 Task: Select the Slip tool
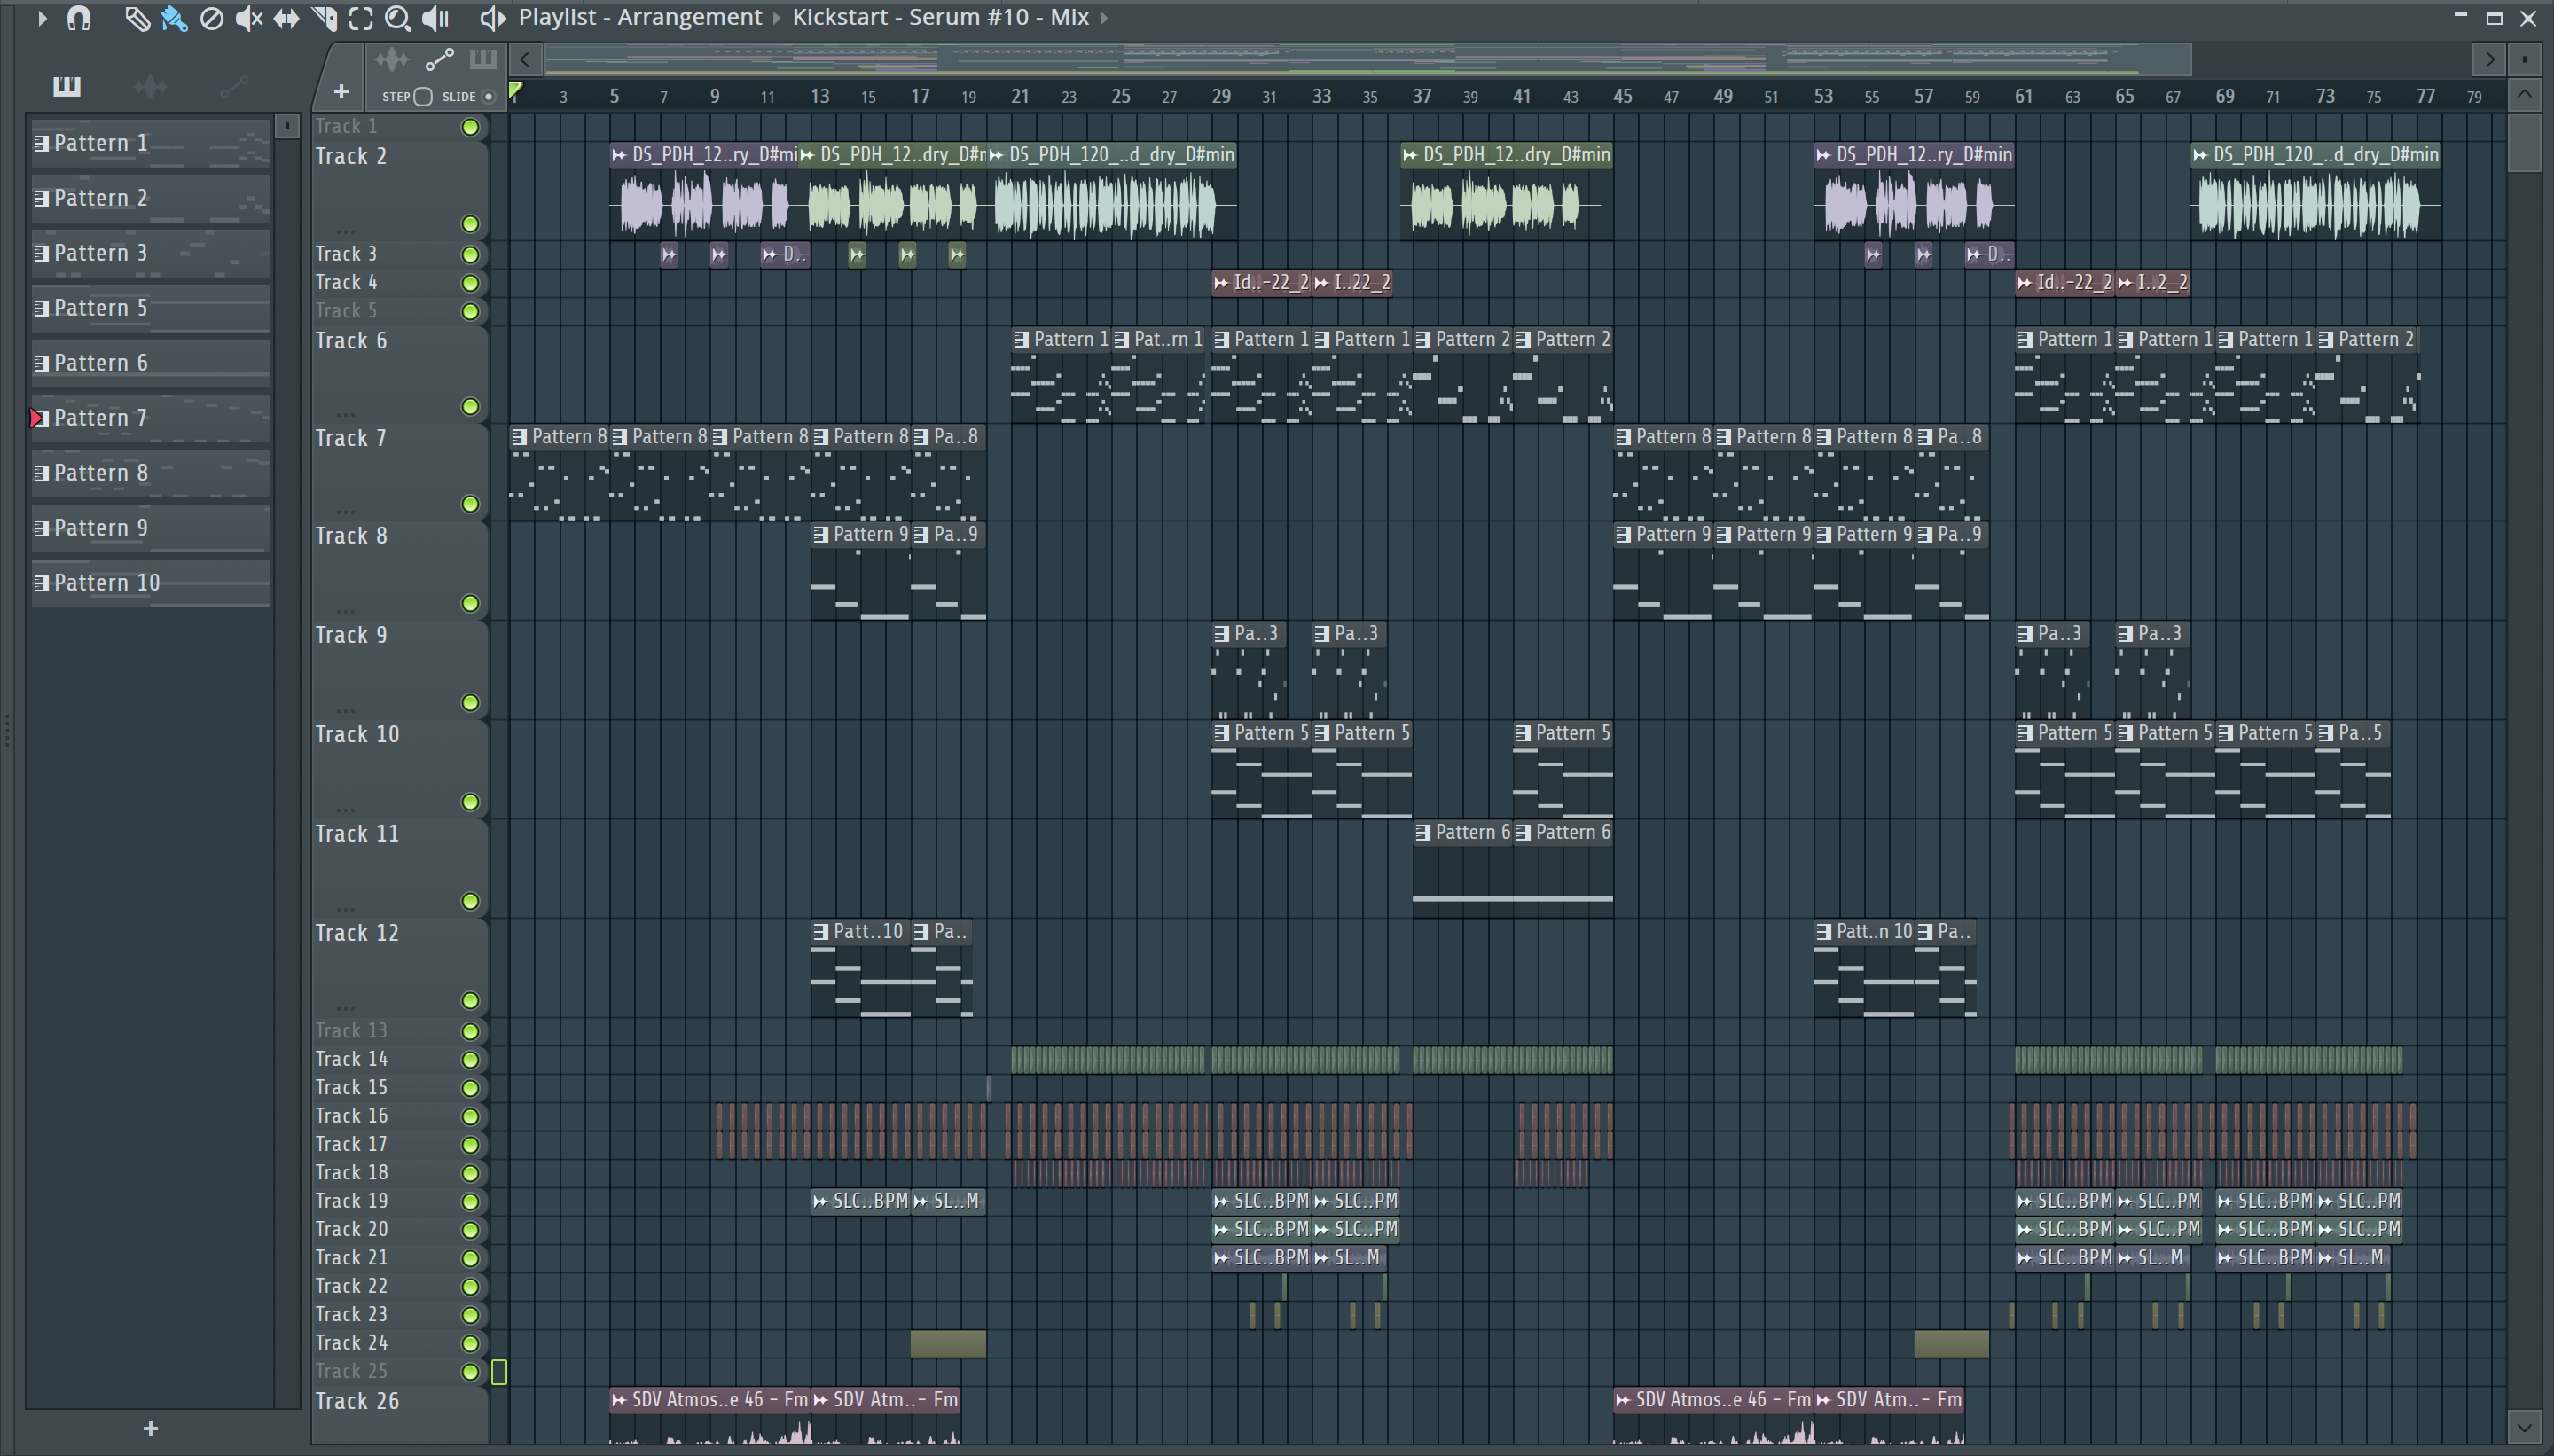286,18
